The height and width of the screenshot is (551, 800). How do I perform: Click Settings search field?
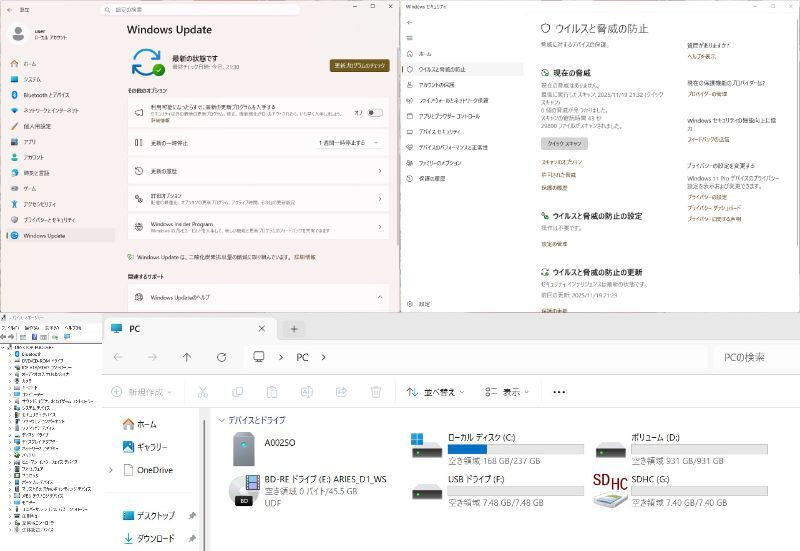(x=200, y=10)
